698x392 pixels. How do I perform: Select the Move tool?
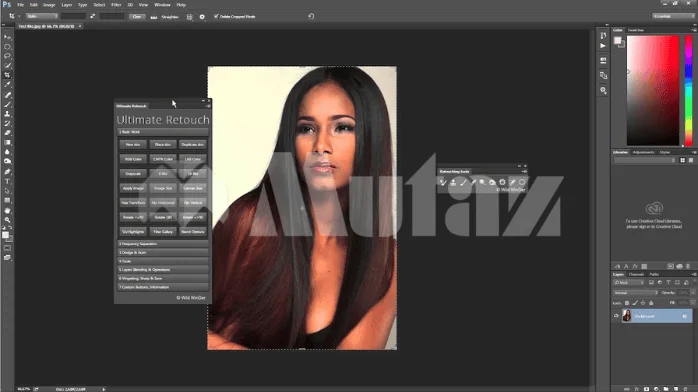(7, 37)
